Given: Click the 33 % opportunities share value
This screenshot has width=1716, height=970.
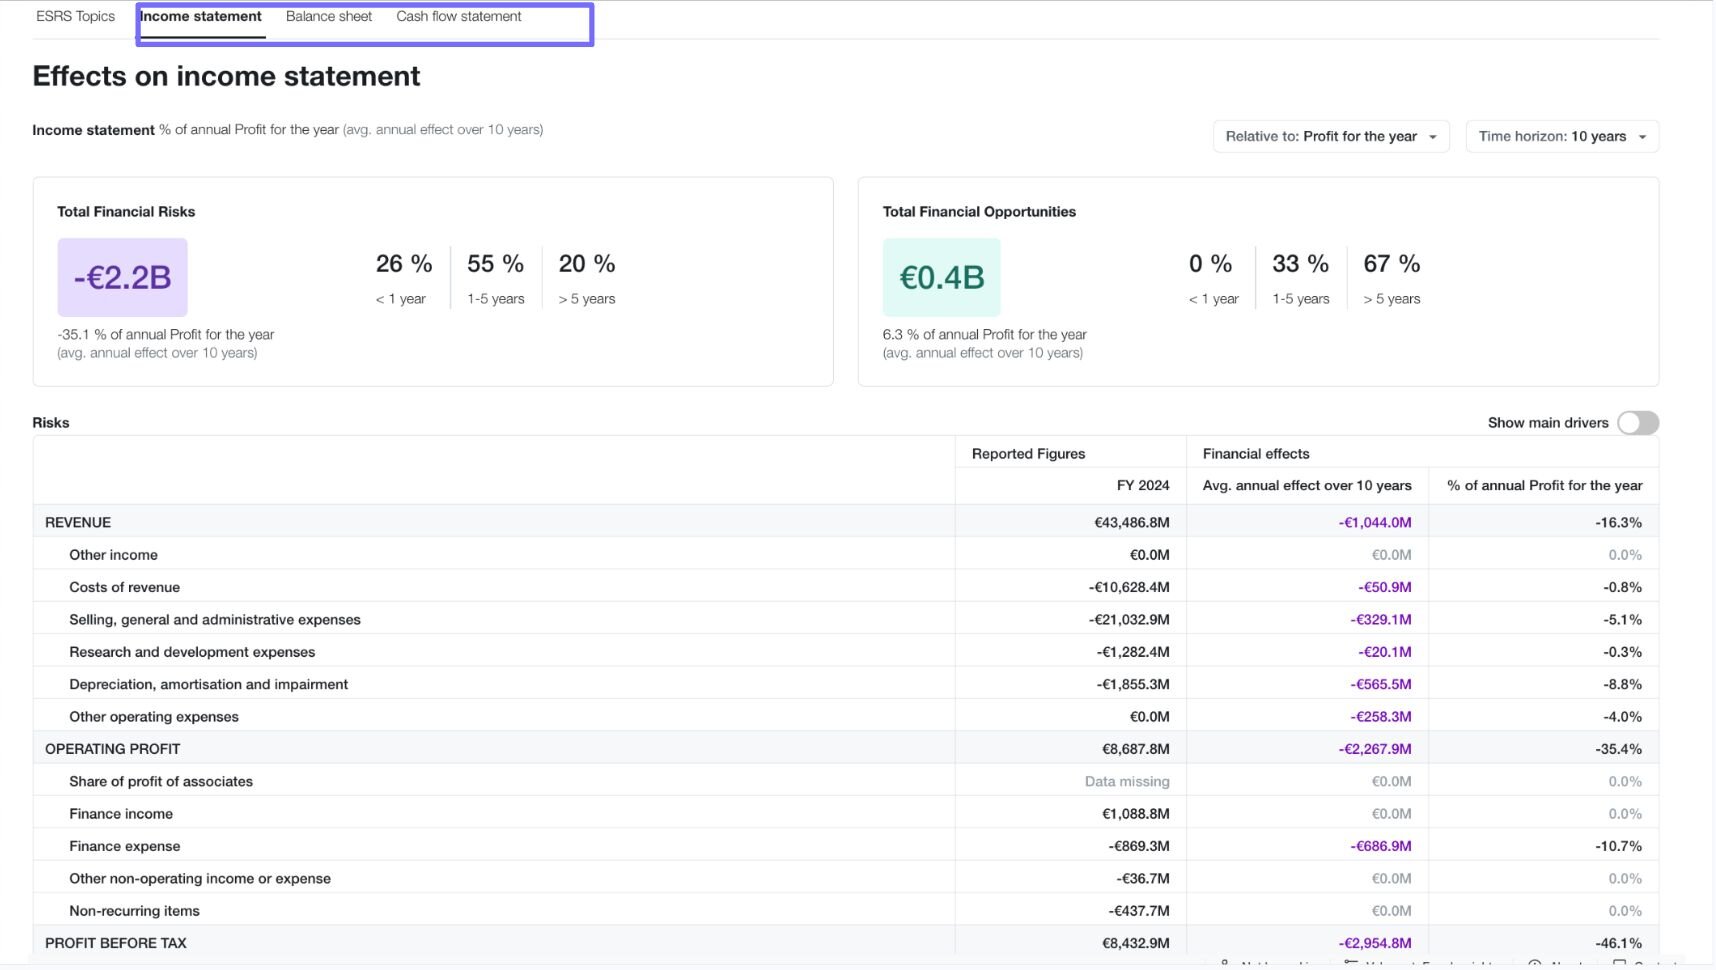Looking at the screenshot, I should [1300, 263].
